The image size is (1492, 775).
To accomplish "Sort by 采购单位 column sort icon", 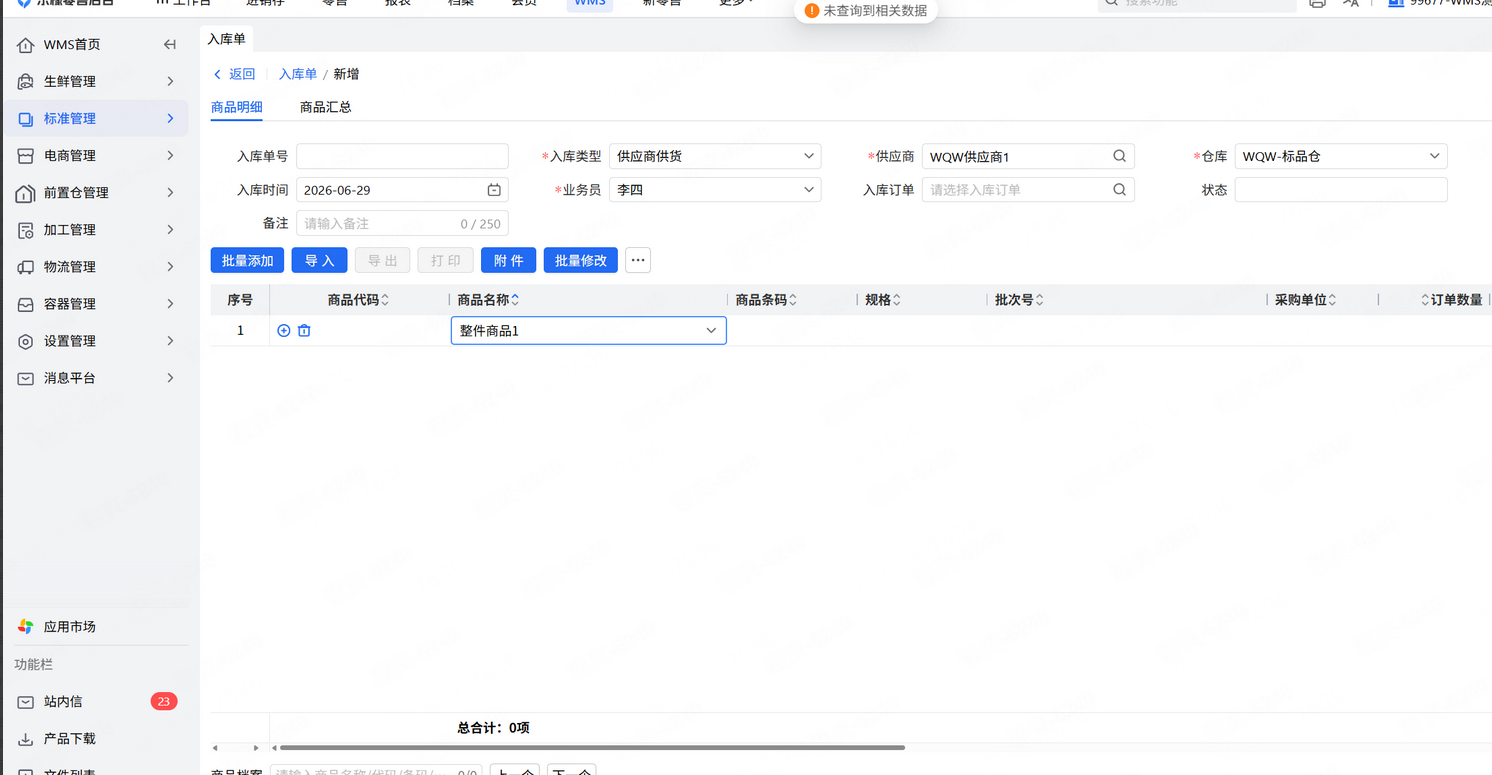I will 1332,300.
